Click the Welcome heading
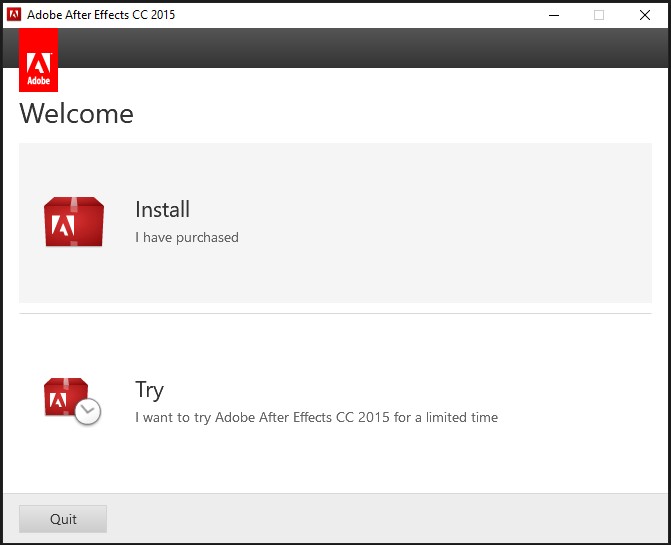671x545 pixels. (77, 114)
